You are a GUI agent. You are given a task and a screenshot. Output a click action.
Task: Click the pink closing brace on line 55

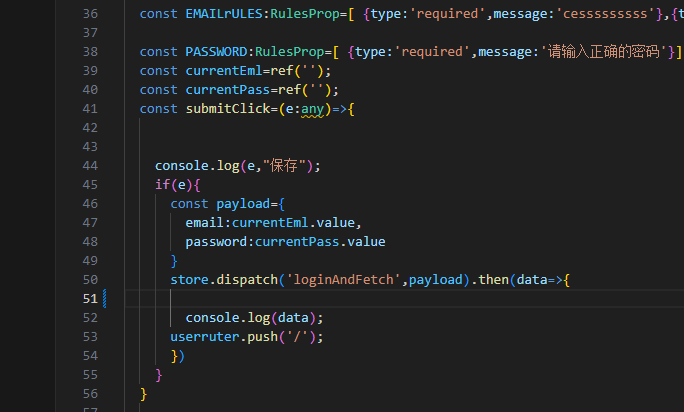coord(159,375)
